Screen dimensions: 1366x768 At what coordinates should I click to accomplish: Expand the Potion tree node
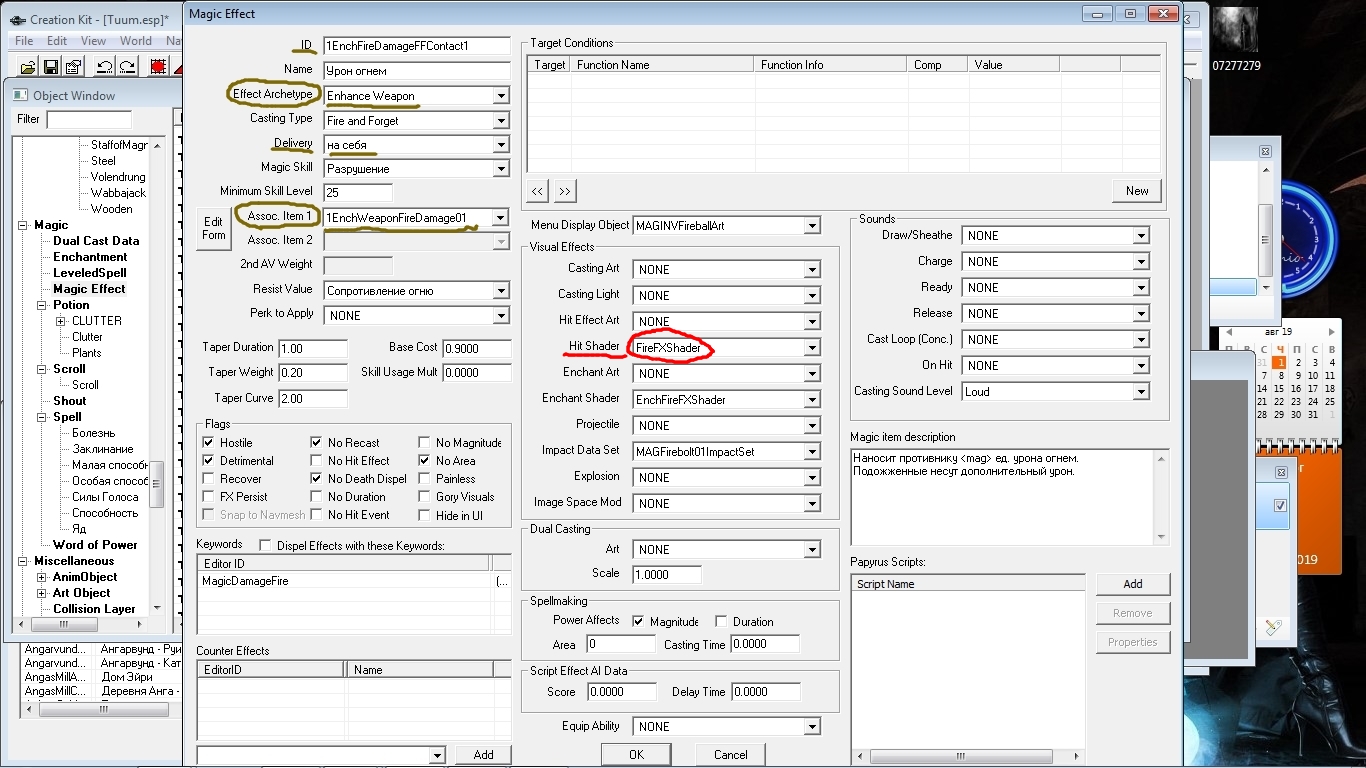click(43, 305)
